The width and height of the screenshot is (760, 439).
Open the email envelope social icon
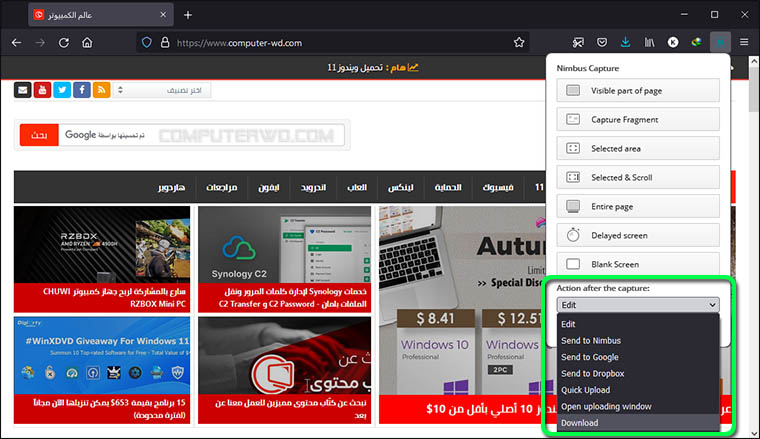pos(23,90)
